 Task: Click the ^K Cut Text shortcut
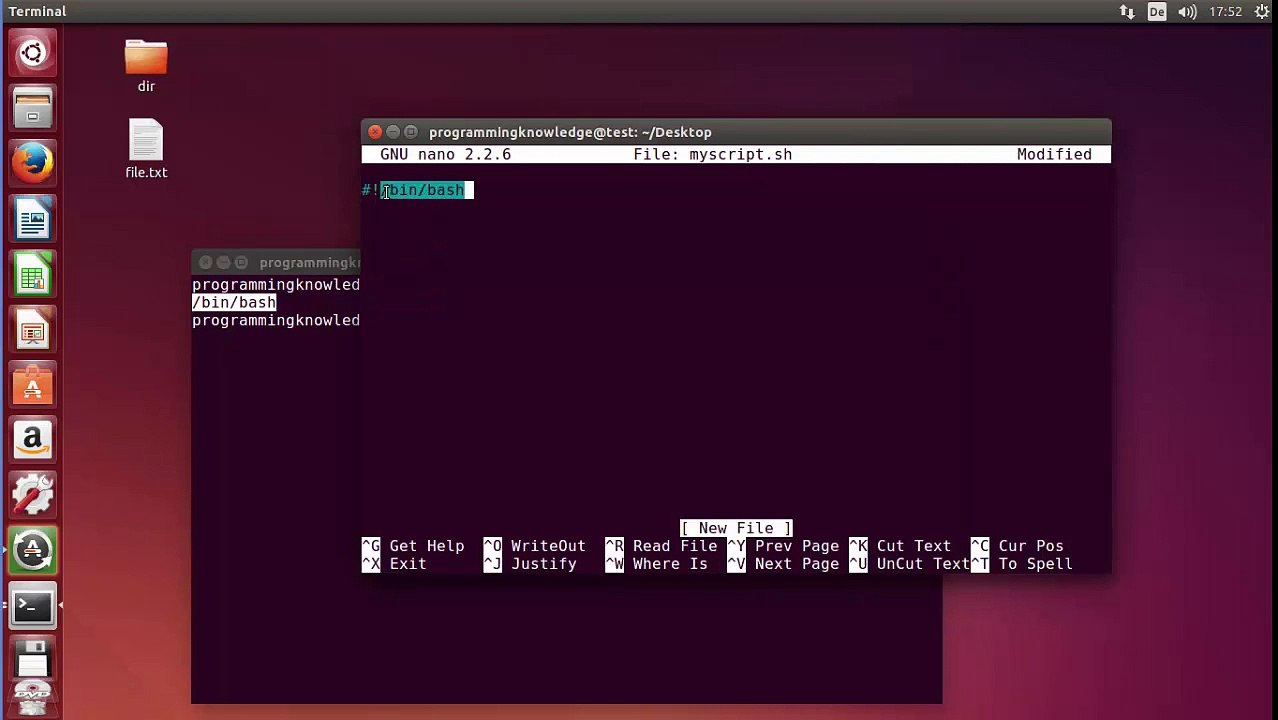point(900,546)
